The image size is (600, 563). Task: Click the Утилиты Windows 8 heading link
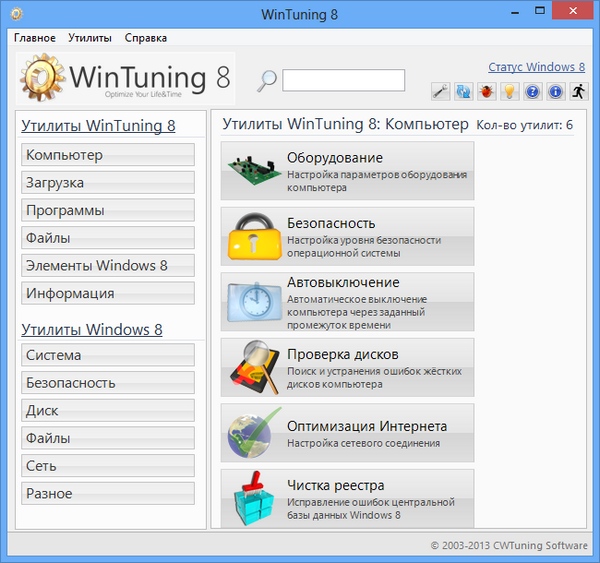(x=92, y=330)
